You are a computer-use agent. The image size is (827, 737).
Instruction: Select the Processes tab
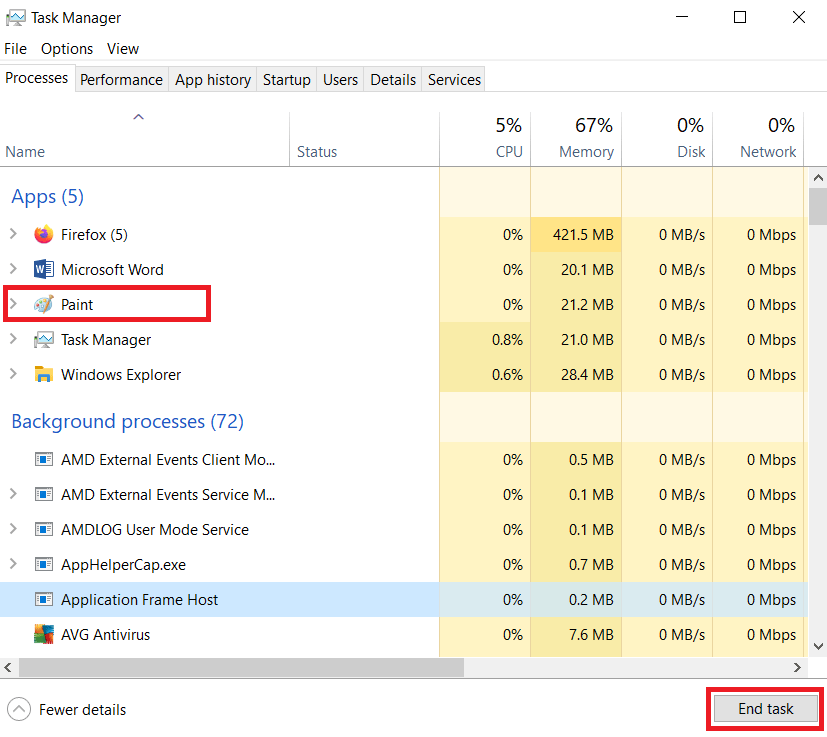[x=37, y=78]
